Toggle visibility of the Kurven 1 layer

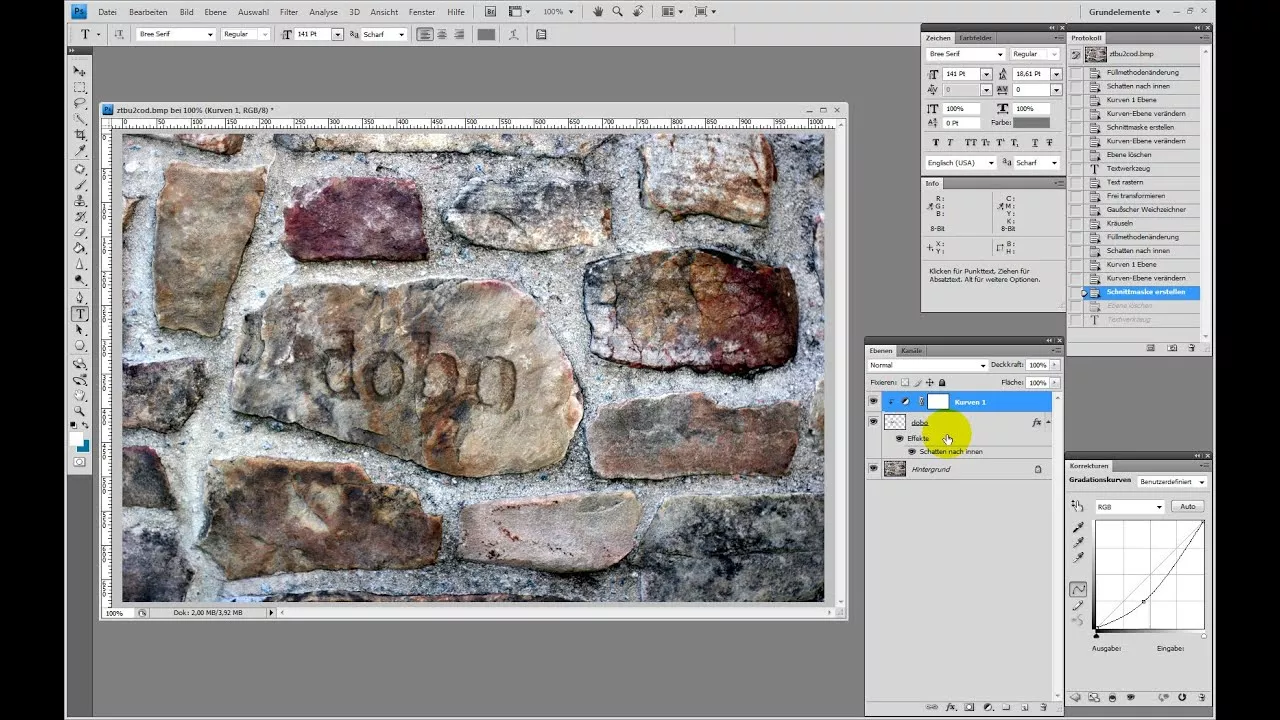[873, 402]
